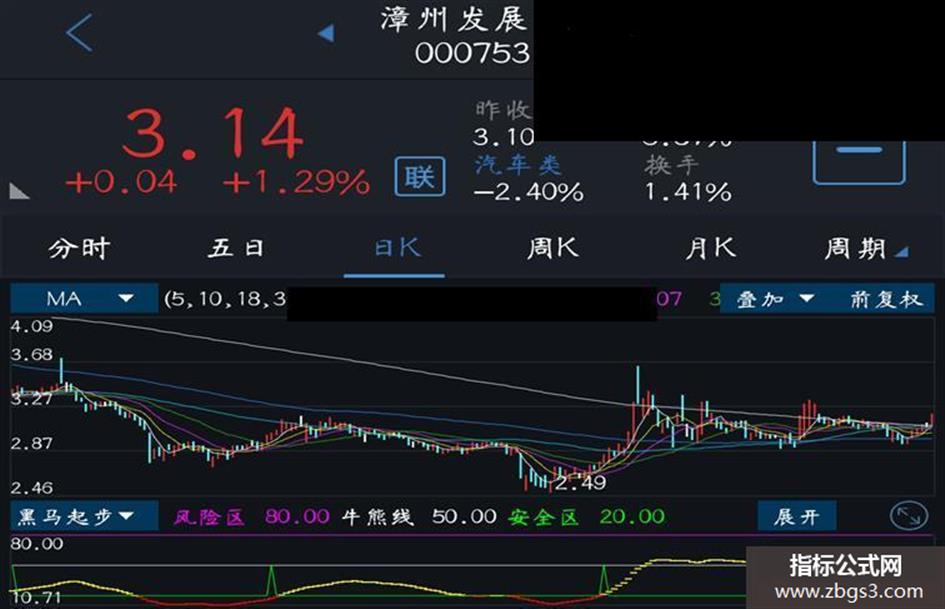Open the 叠加 overlay dropdown
The image size is (945, 609).
click(774, 298)
